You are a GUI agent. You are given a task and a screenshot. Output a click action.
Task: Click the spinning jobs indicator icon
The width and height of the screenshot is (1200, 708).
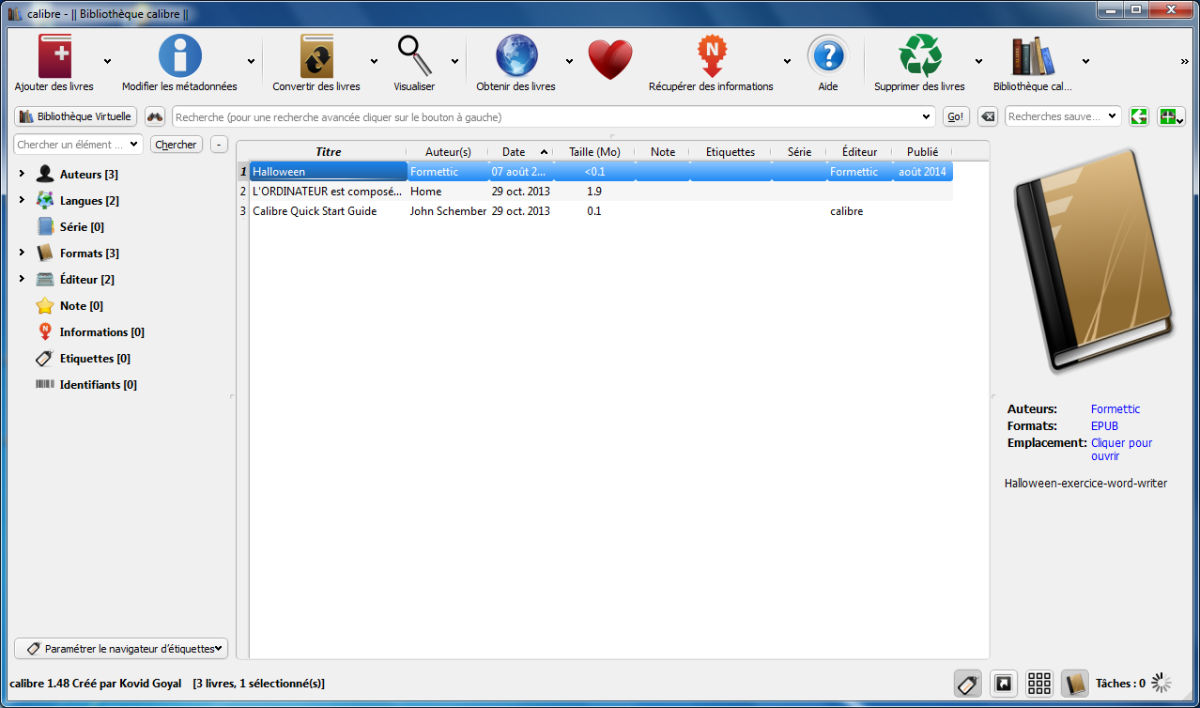[1161, 683]
